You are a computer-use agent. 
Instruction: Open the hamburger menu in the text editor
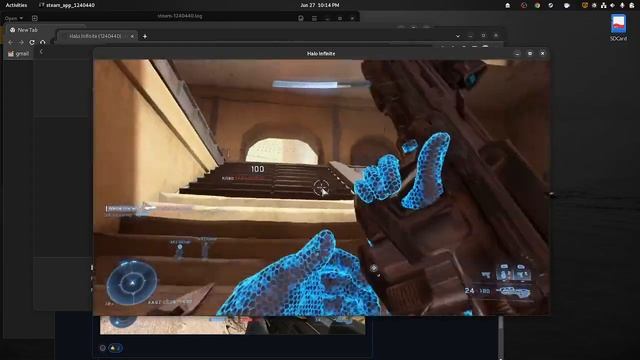314,18
